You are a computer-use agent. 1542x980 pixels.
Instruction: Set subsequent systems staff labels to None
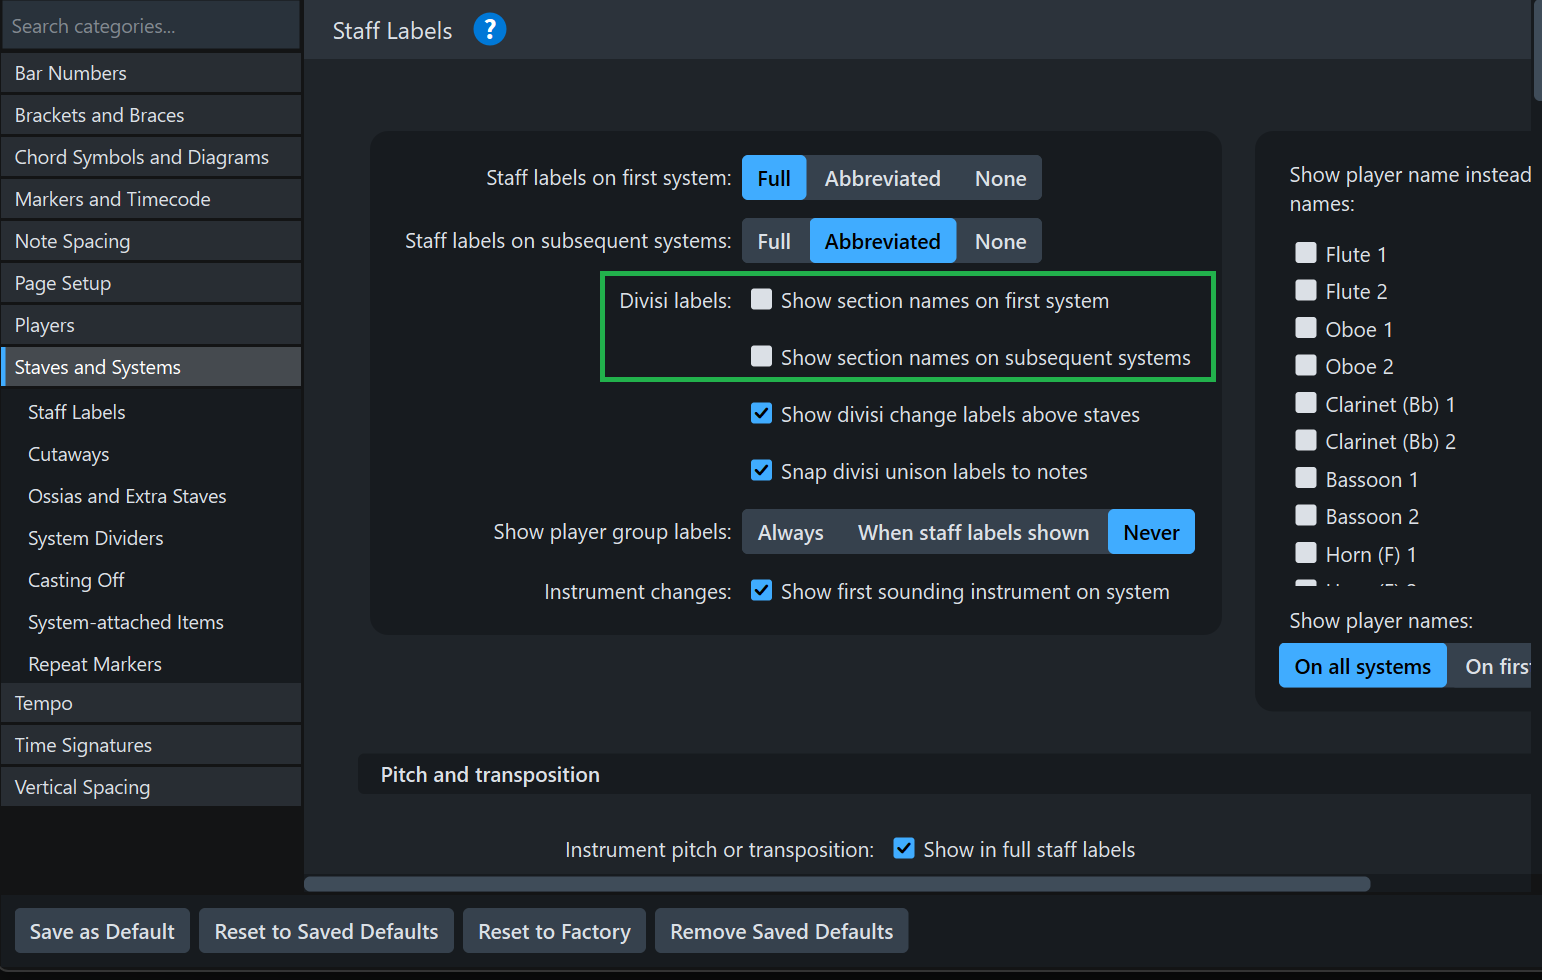coord(1000,241)
